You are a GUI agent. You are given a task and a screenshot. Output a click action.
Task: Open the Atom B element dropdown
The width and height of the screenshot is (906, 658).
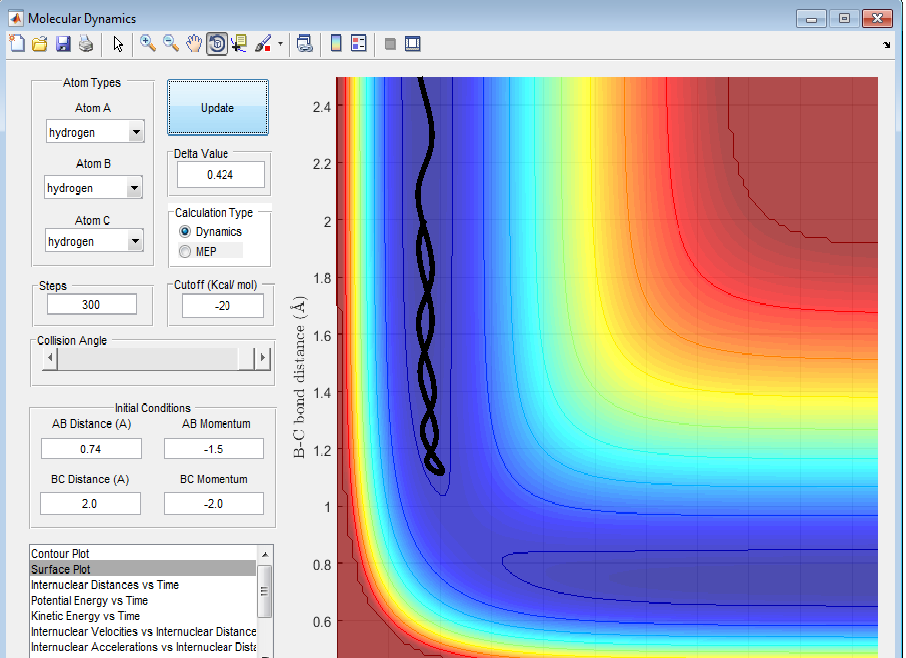133,188
